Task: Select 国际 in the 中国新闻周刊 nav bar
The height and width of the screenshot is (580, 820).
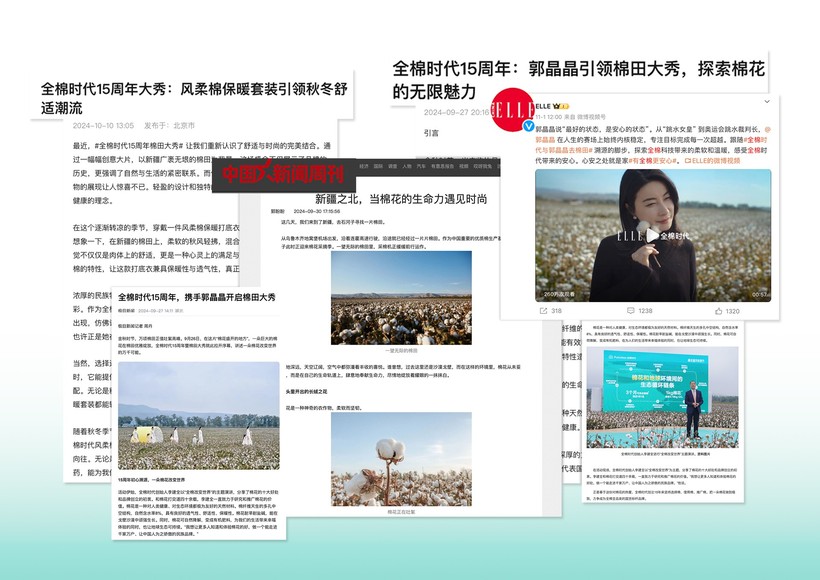Action: pyautogui.click(x=378, y=166)
